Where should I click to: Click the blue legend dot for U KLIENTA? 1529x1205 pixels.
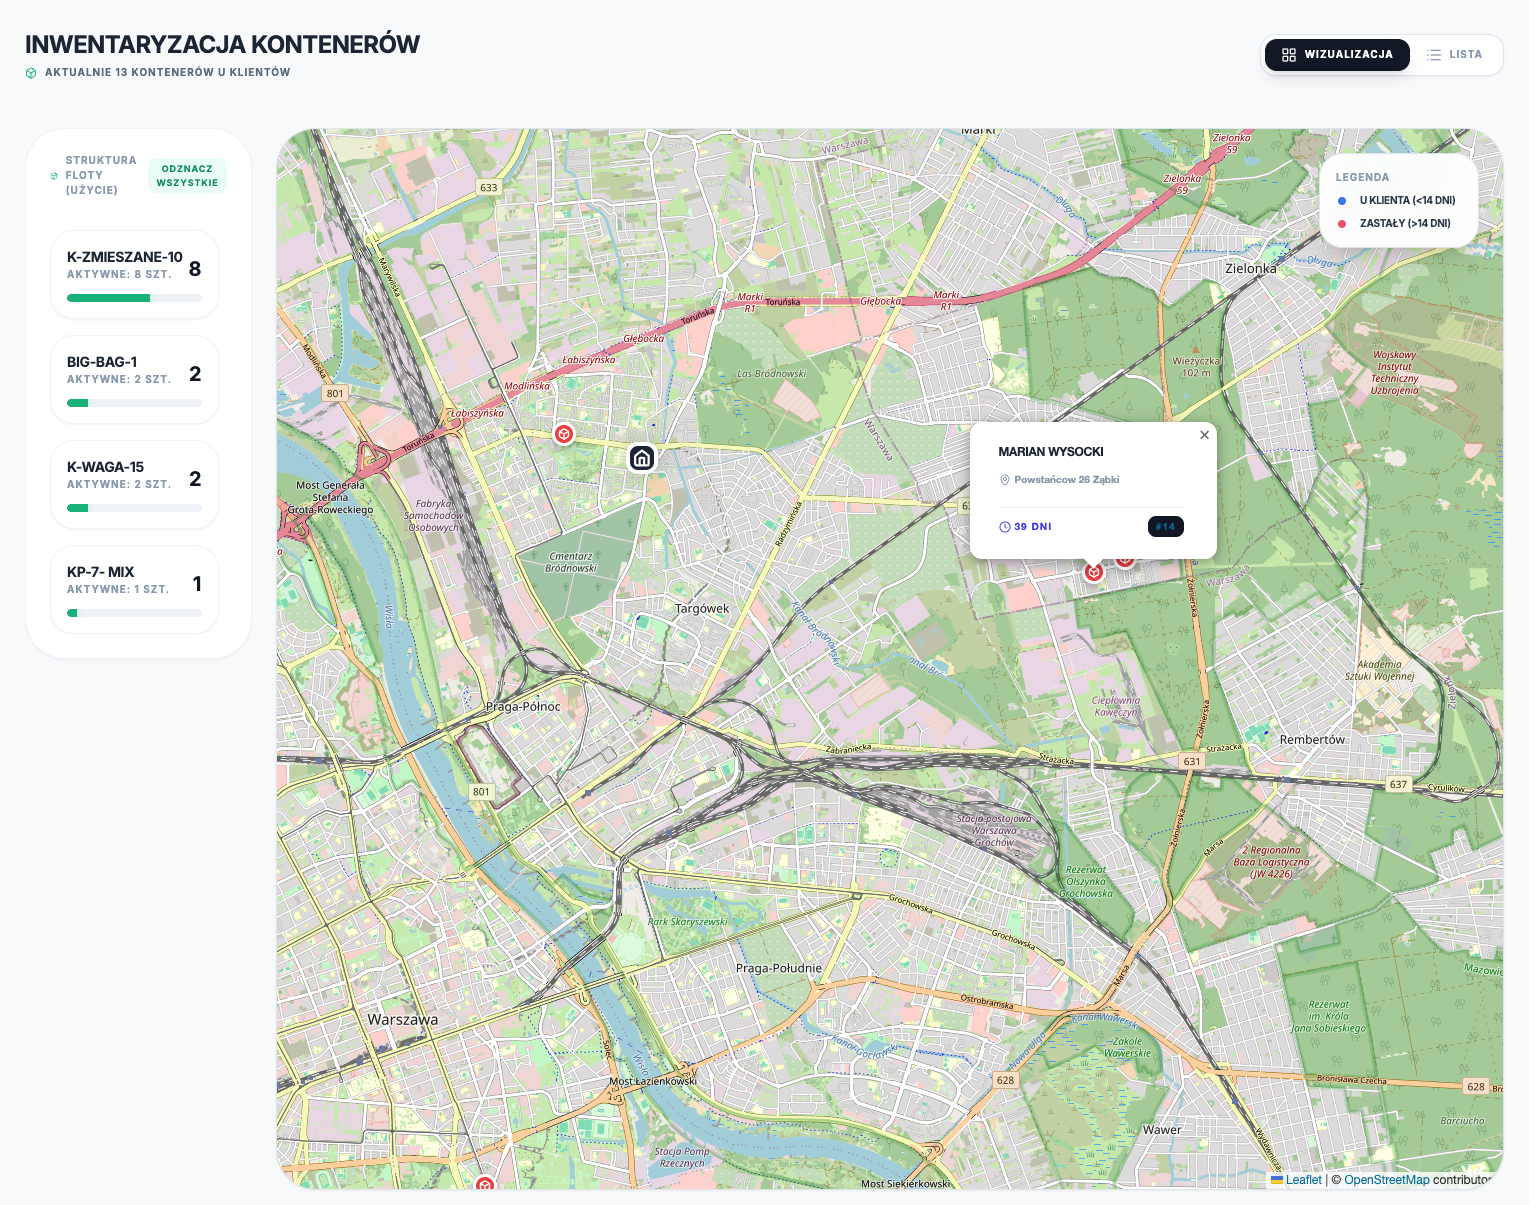coord(1342,201)
